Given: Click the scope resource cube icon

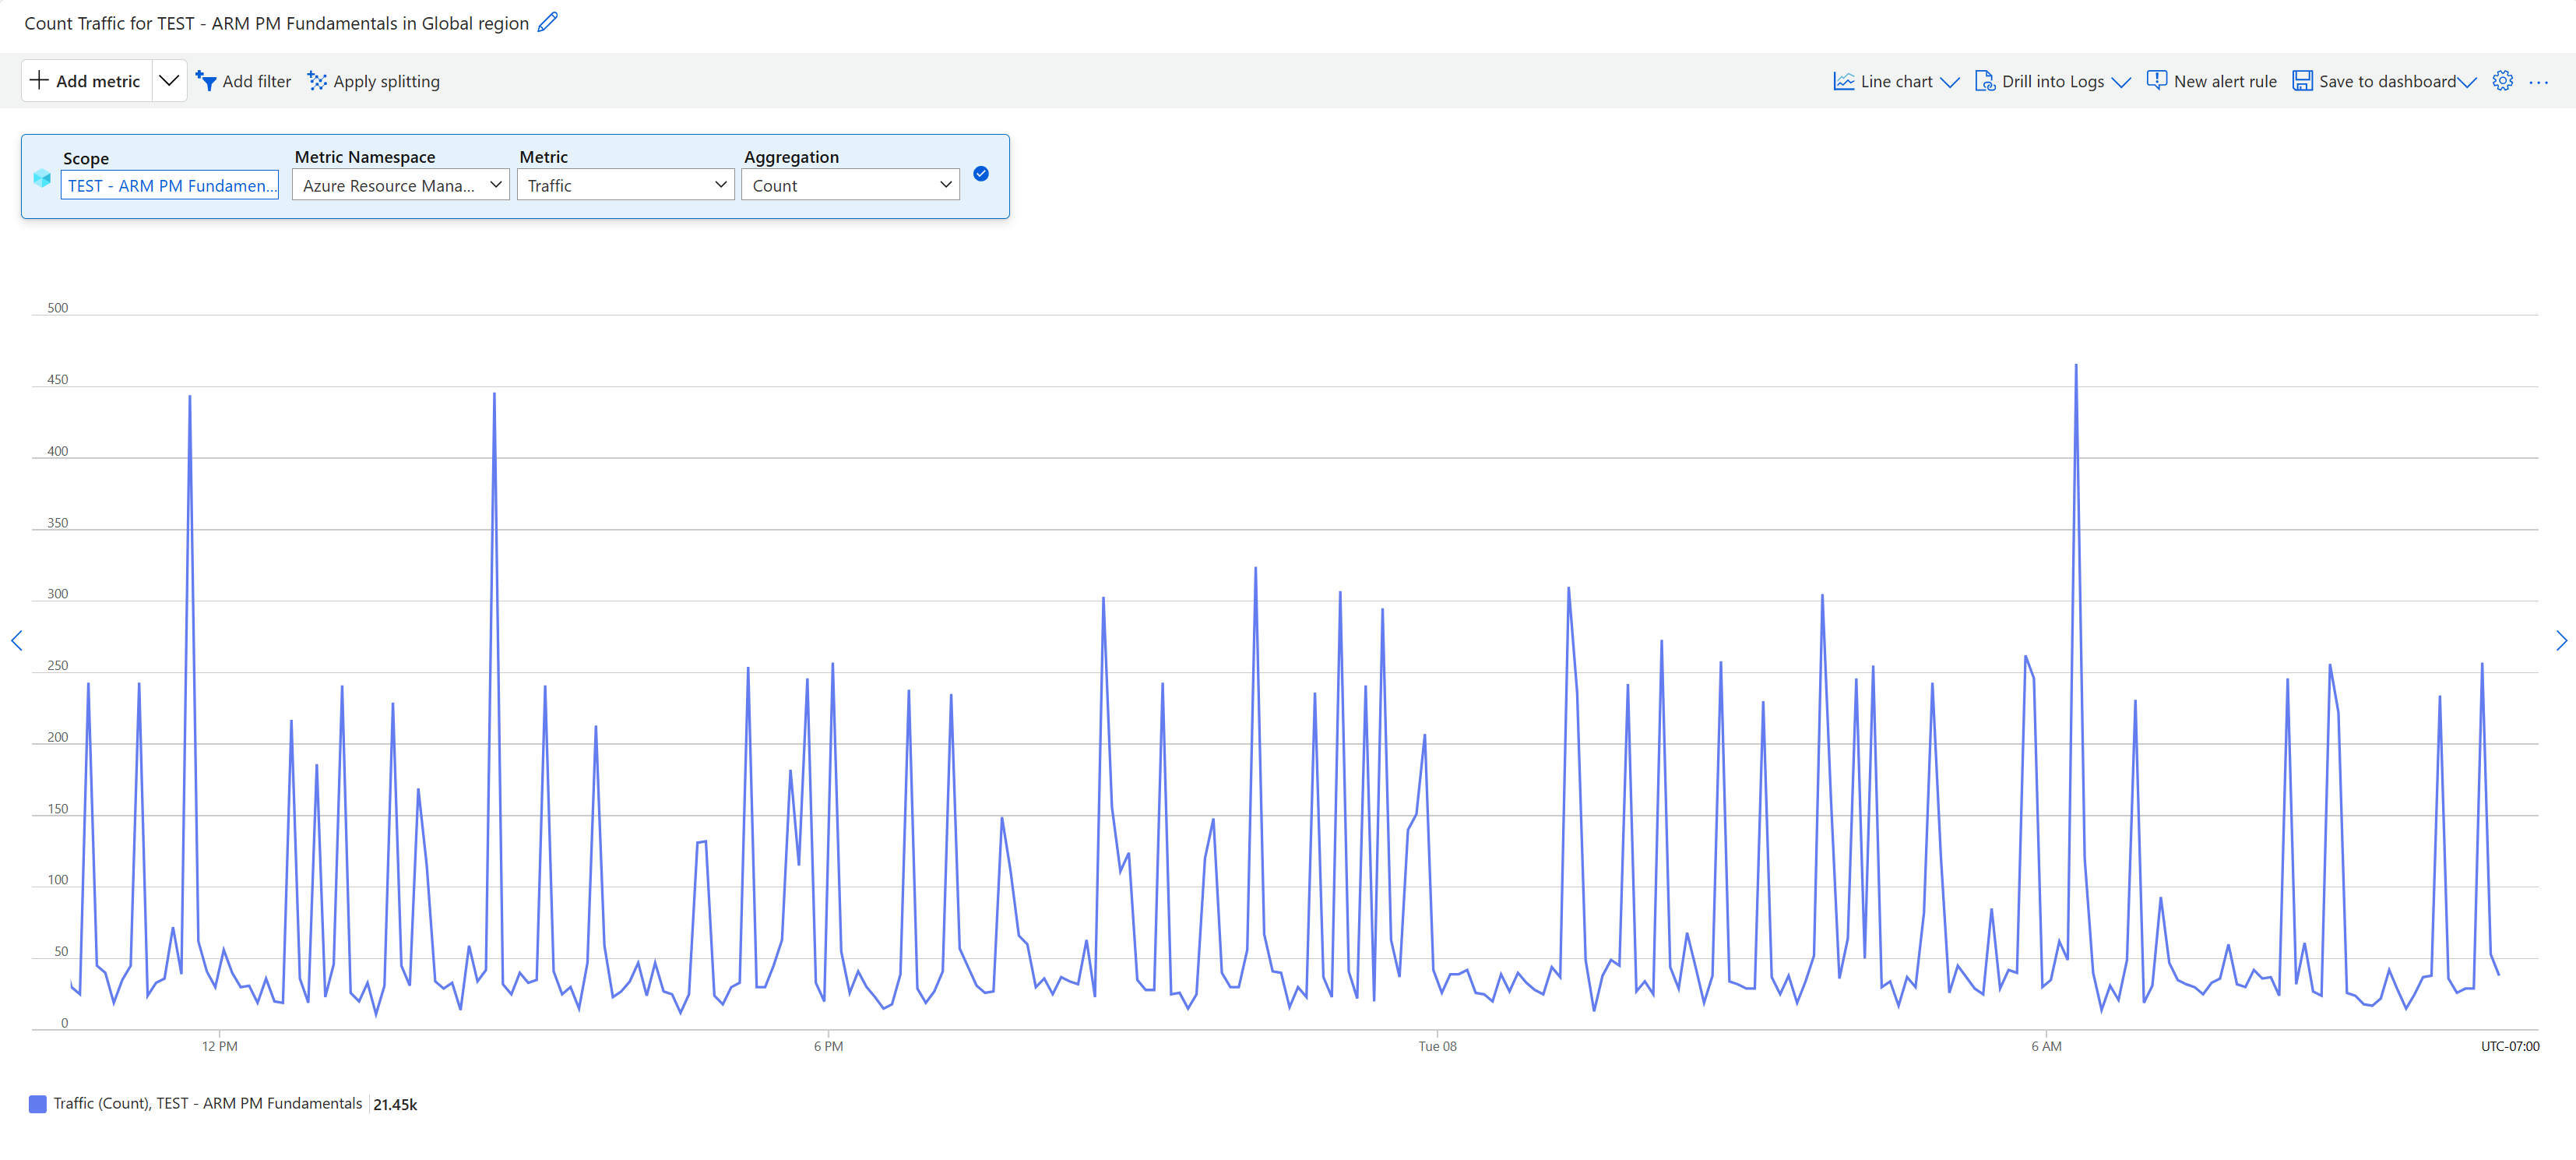Looking at the screenshot, I should (42, 178).
